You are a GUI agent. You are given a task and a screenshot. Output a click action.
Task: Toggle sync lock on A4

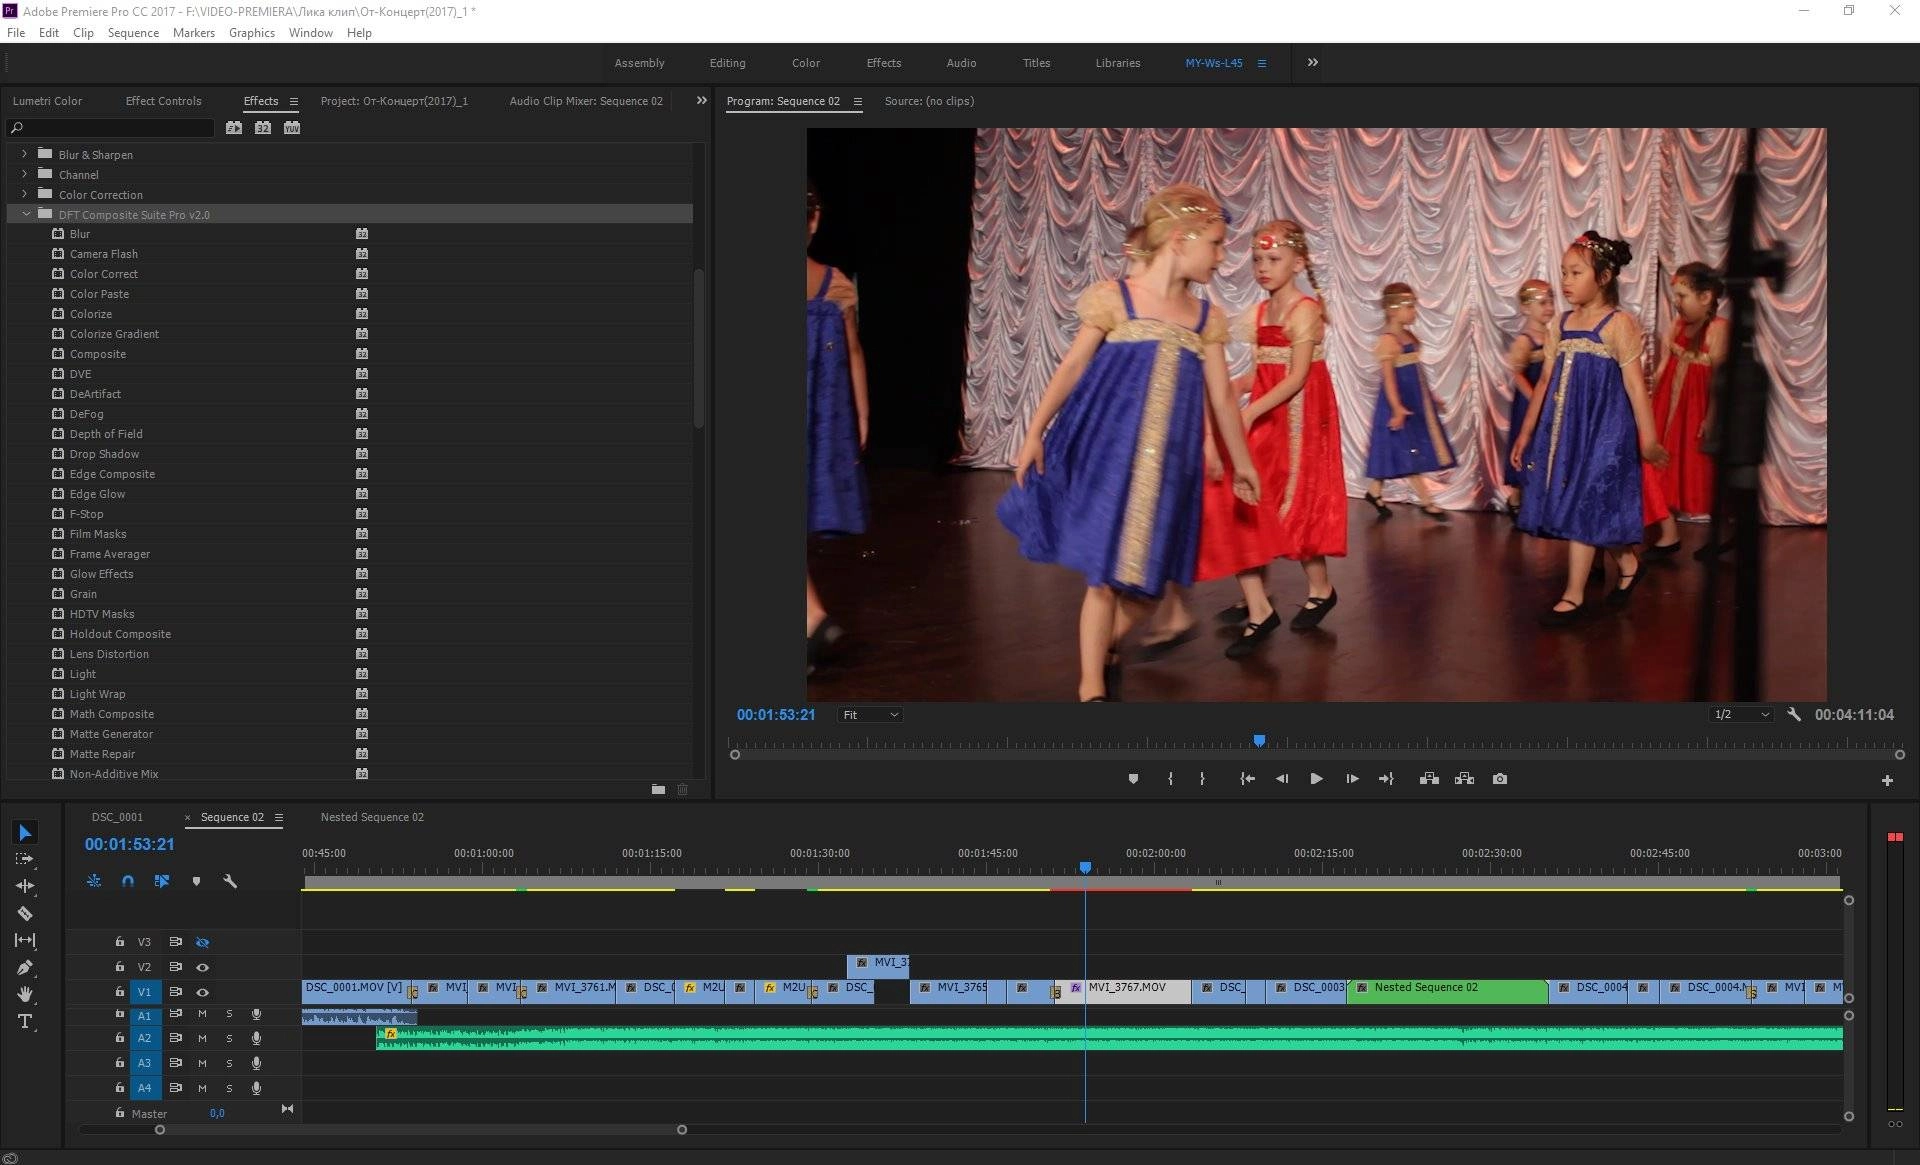click(x=176, y=1088)
